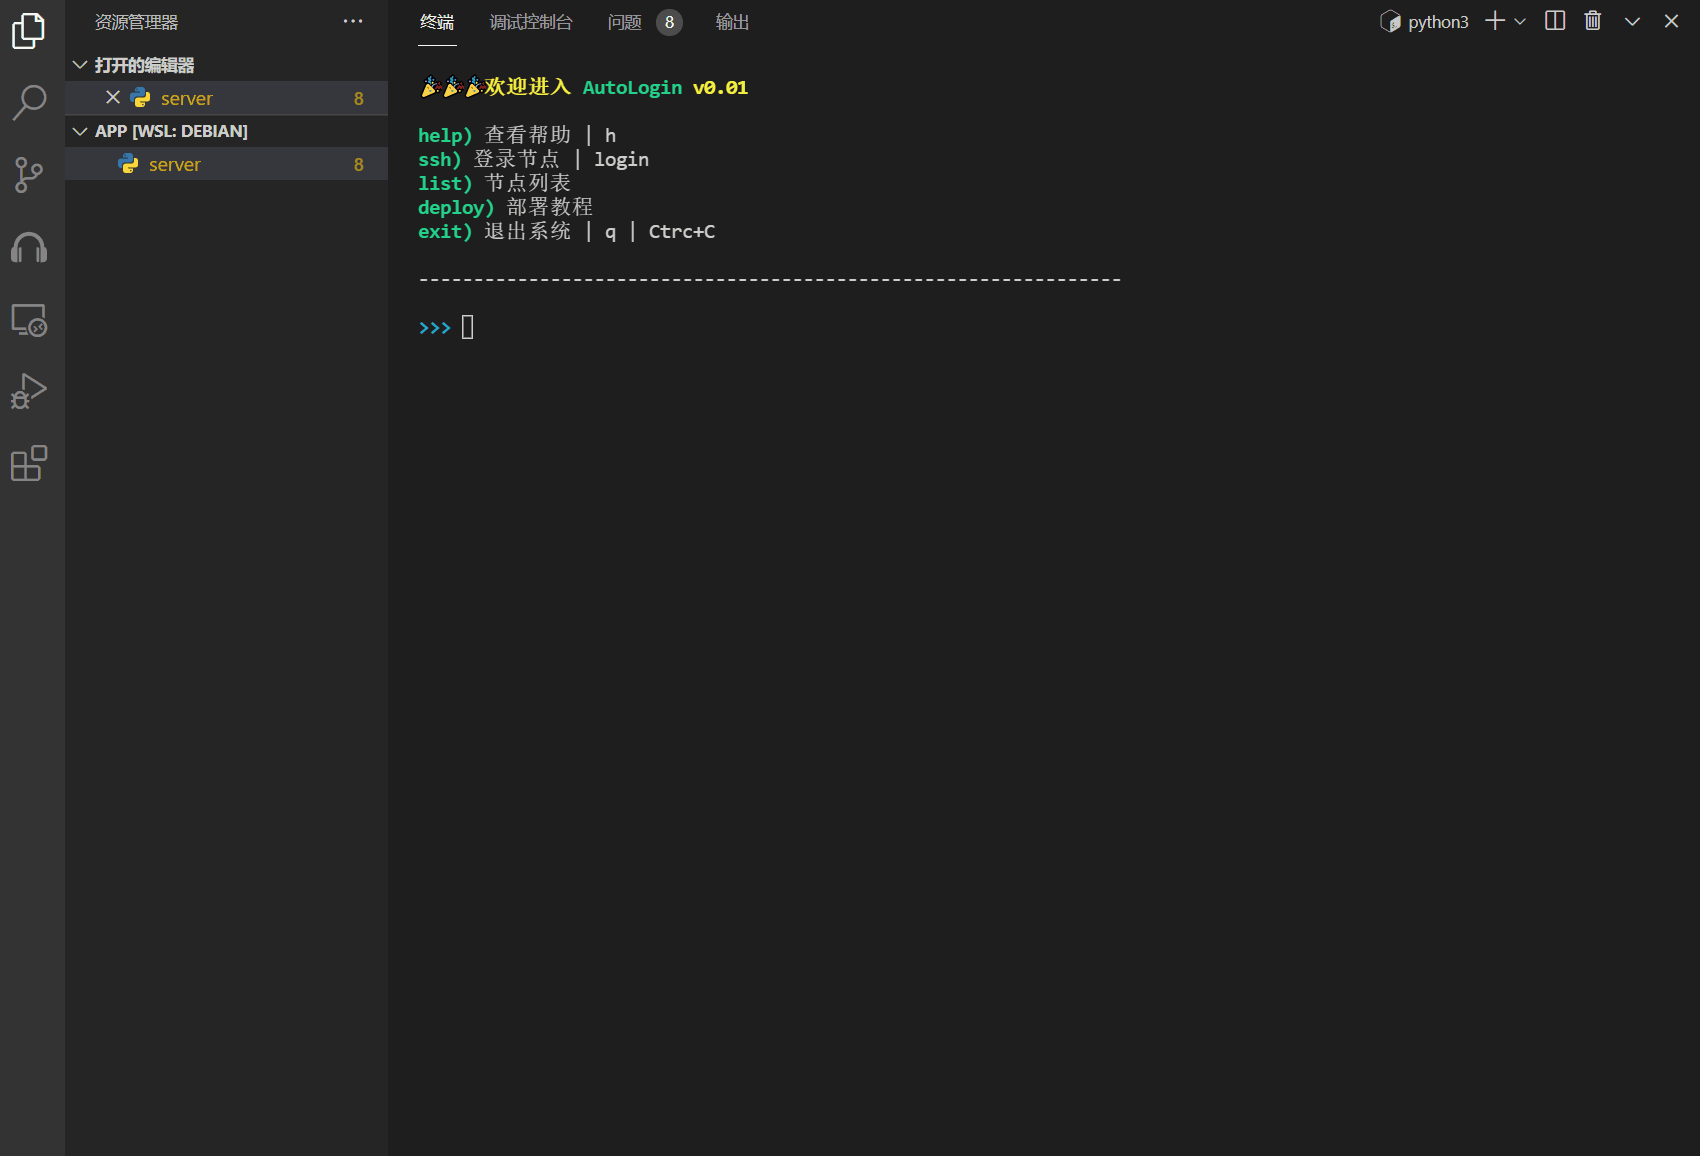The height and width of the screenshot is (1156, 1700).
Task: Select server file under APP folder
Action: coord(175,165)
